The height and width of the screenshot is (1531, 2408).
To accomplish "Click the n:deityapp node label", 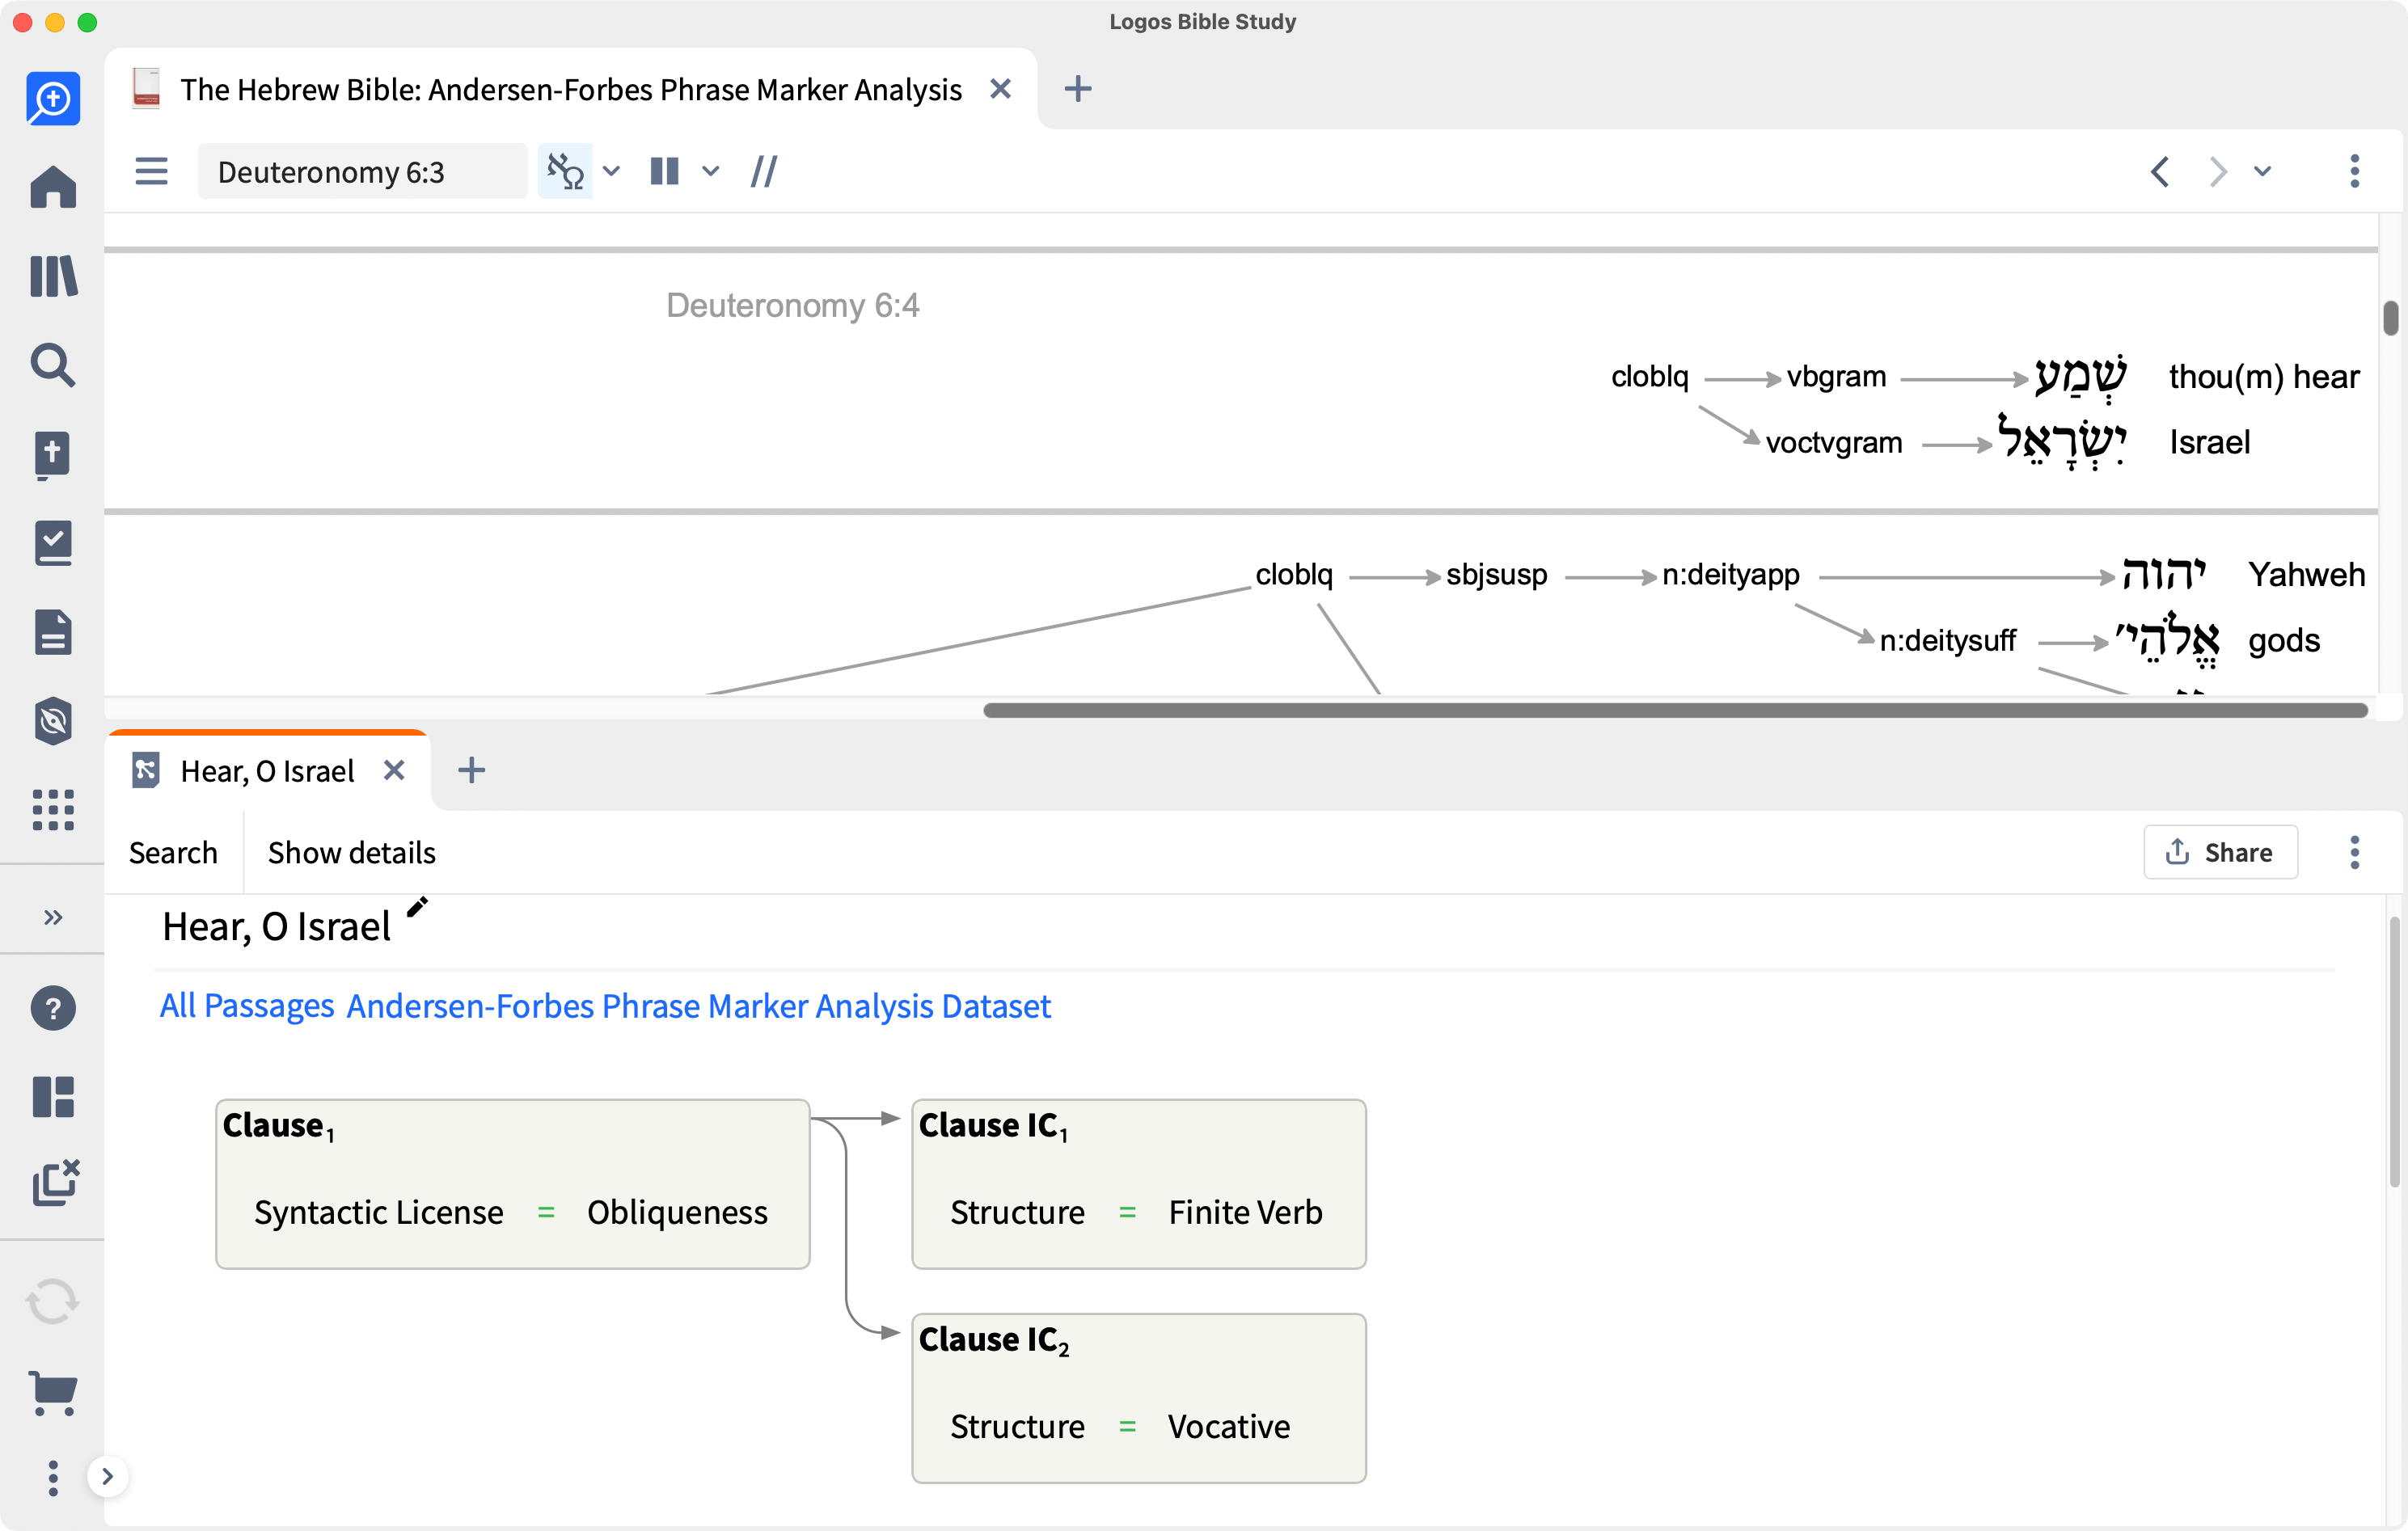I will [x=1731, y=575].
